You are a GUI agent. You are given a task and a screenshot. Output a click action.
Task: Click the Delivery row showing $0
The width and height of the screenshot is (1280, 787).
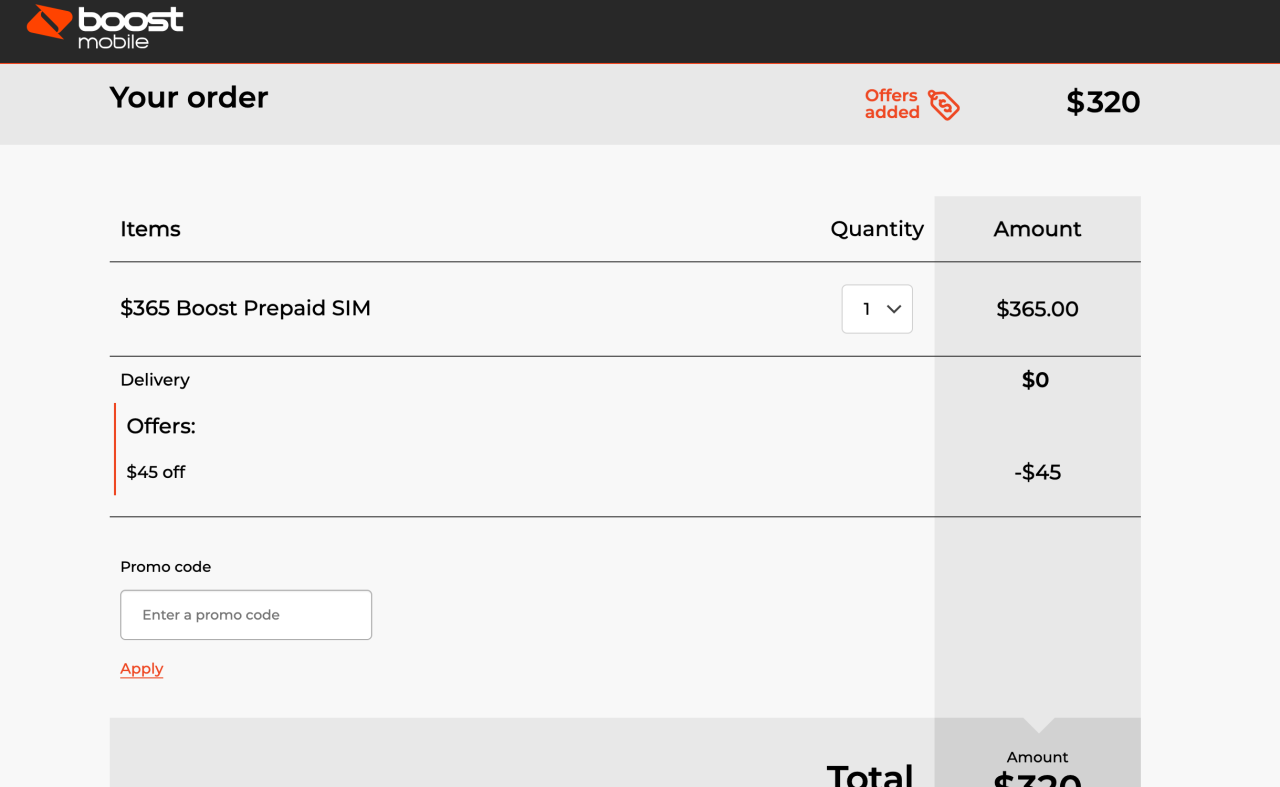coord(155,379)
